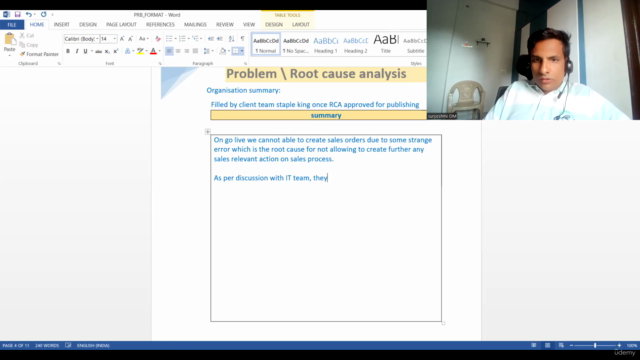The height and width of the screenshot is (360, 640).
Task: Click the PAGE 4 OF 11 indicator
Action: click(16, 345)
